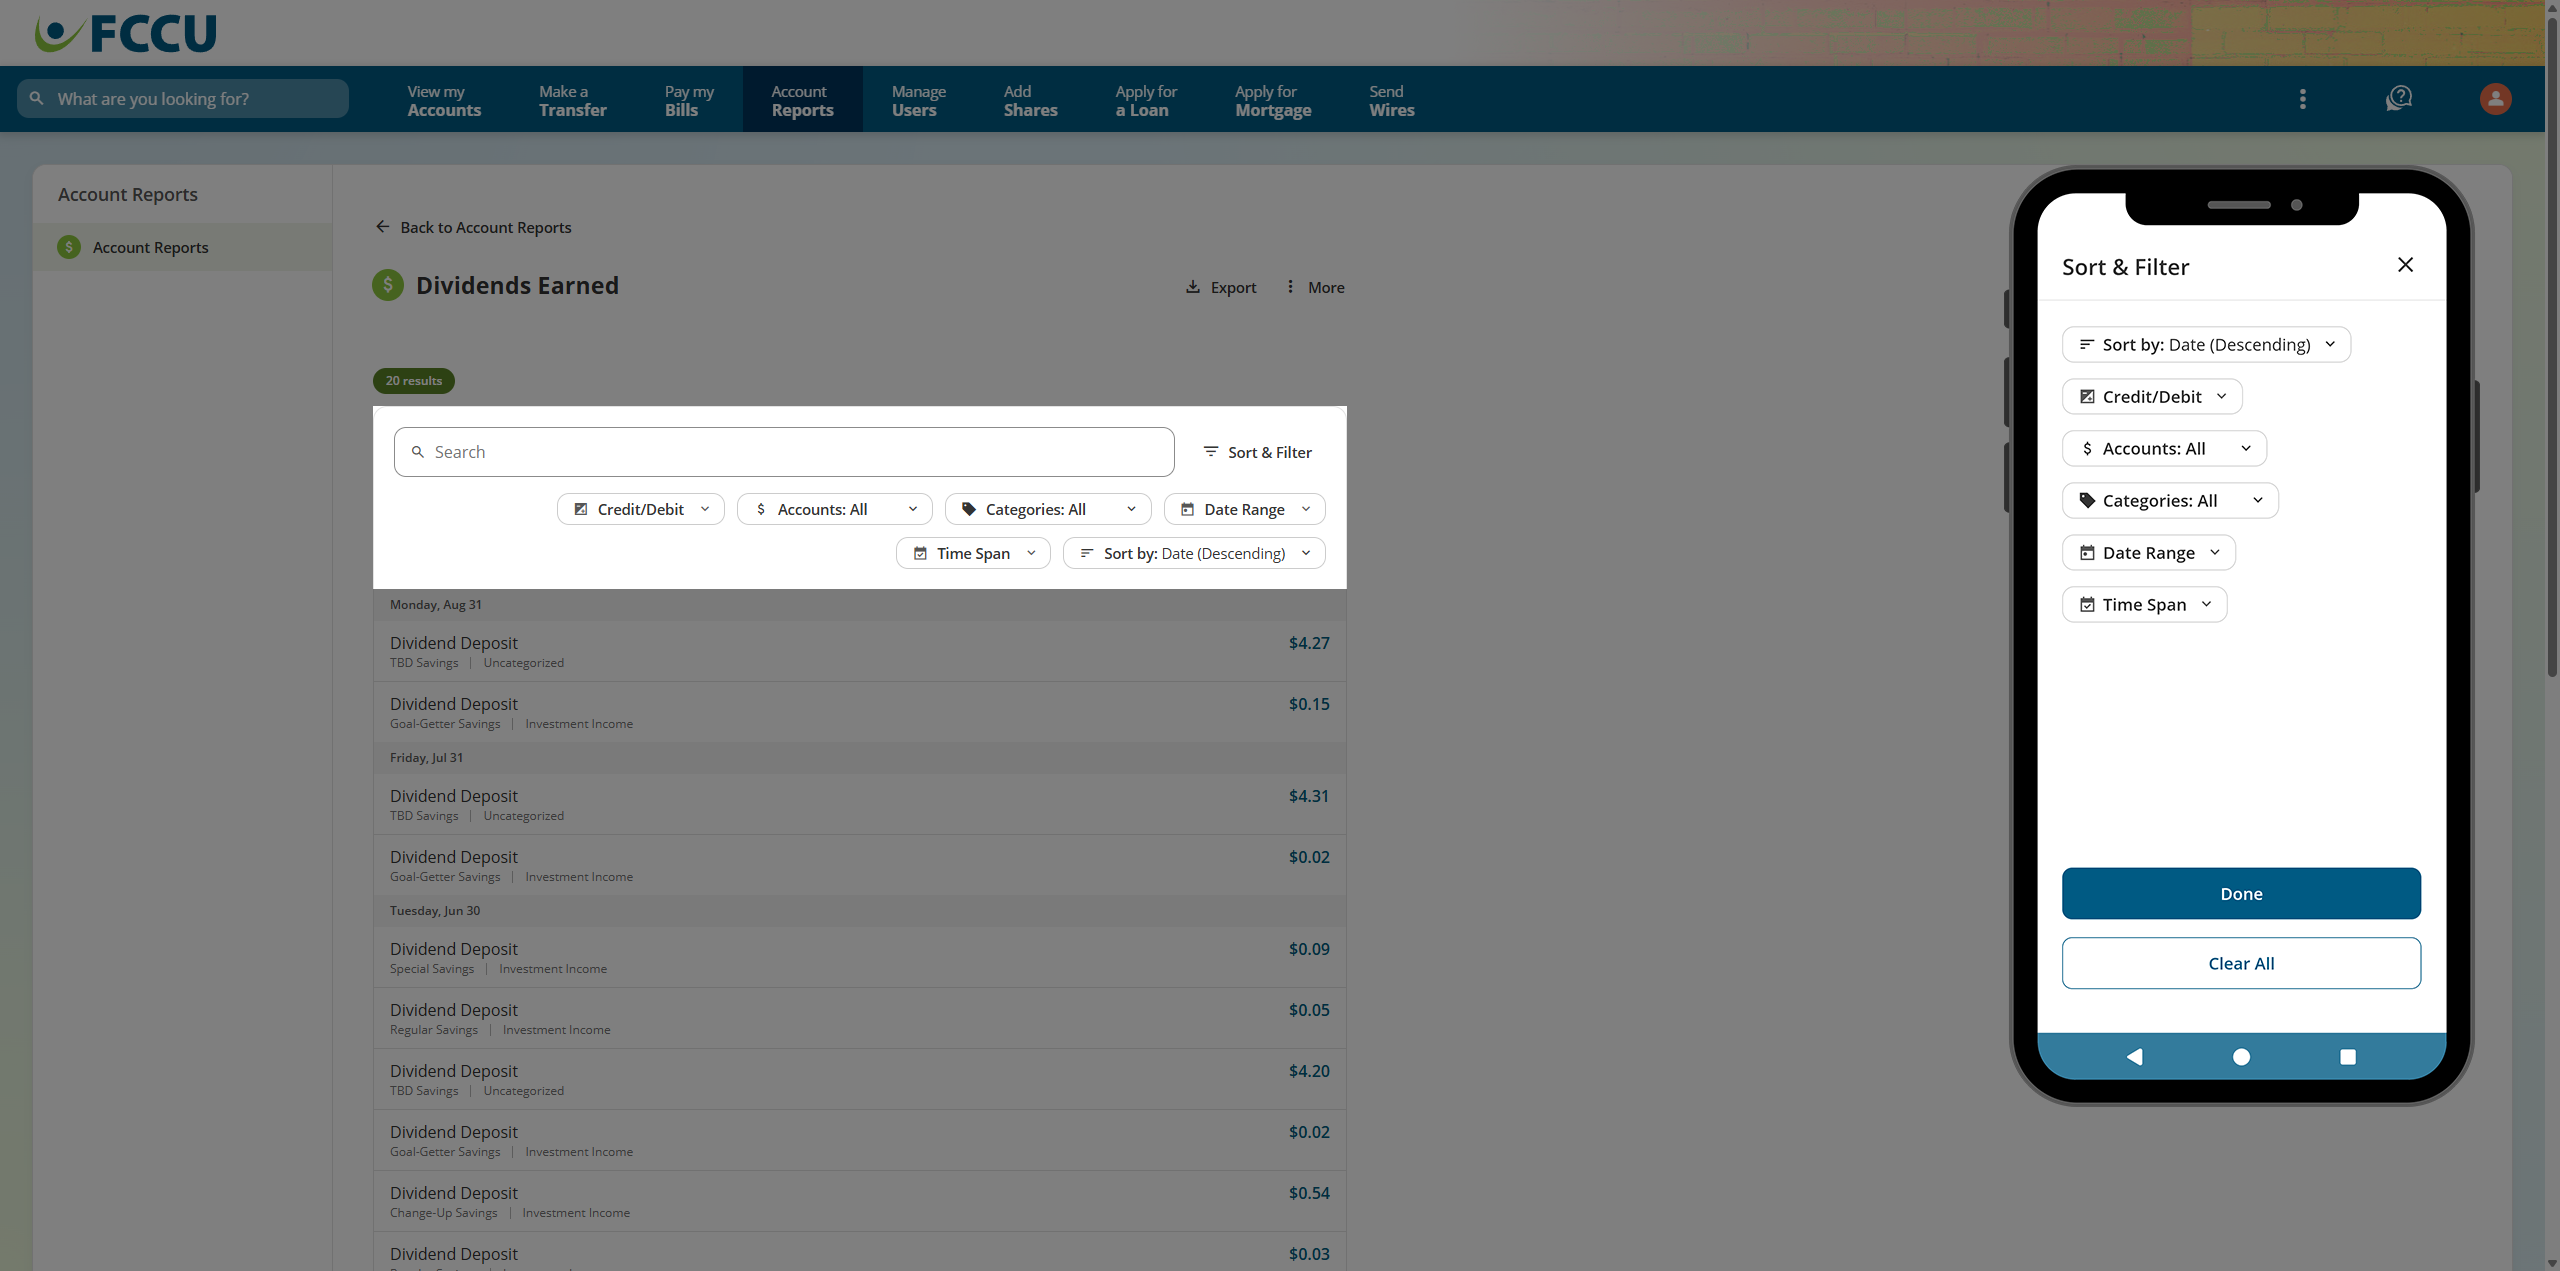Click the back arrow icon
2560x1271 pixels.
tap(382, 227)
